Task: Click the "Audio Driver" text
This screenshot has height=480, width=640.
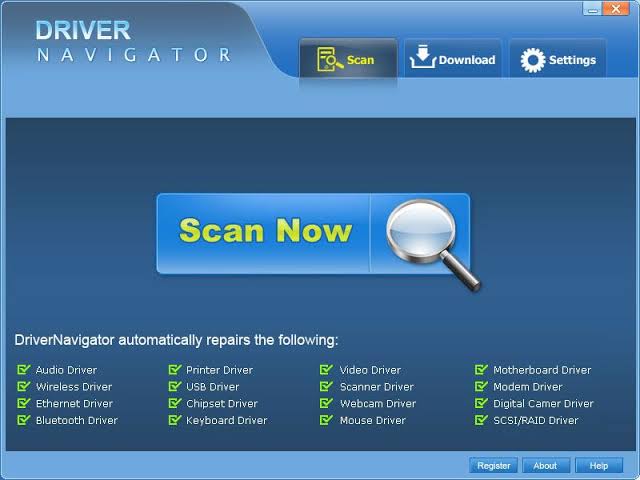Action: coord(67,370)
